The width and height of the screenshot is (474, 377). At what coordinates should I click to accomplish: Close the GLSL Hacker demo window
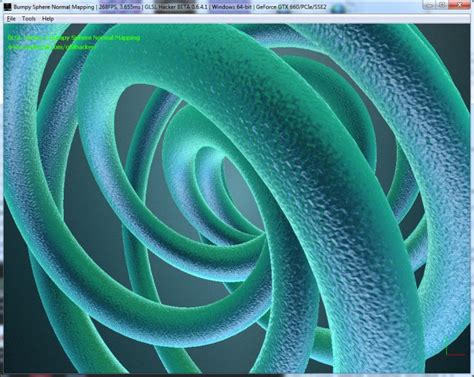click(x=459, y=5)
